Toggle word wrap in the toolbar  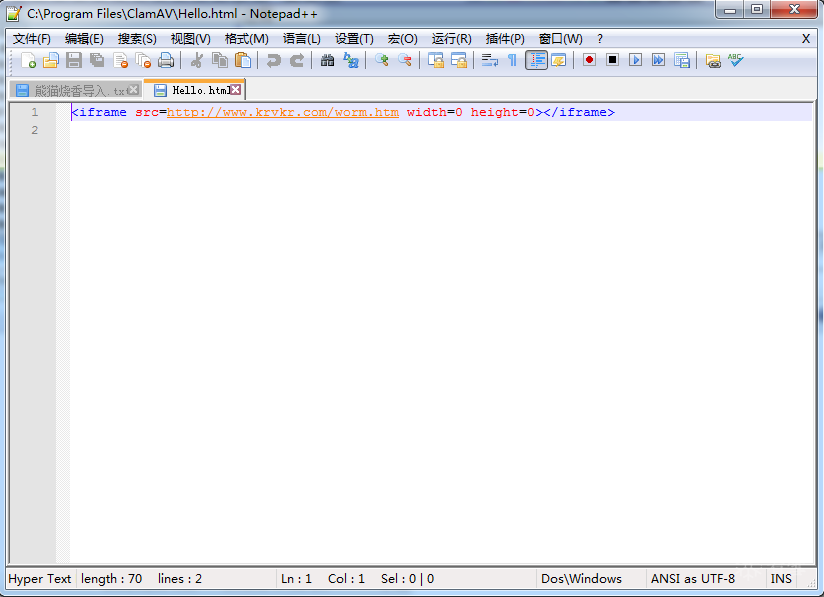(490, 60)
